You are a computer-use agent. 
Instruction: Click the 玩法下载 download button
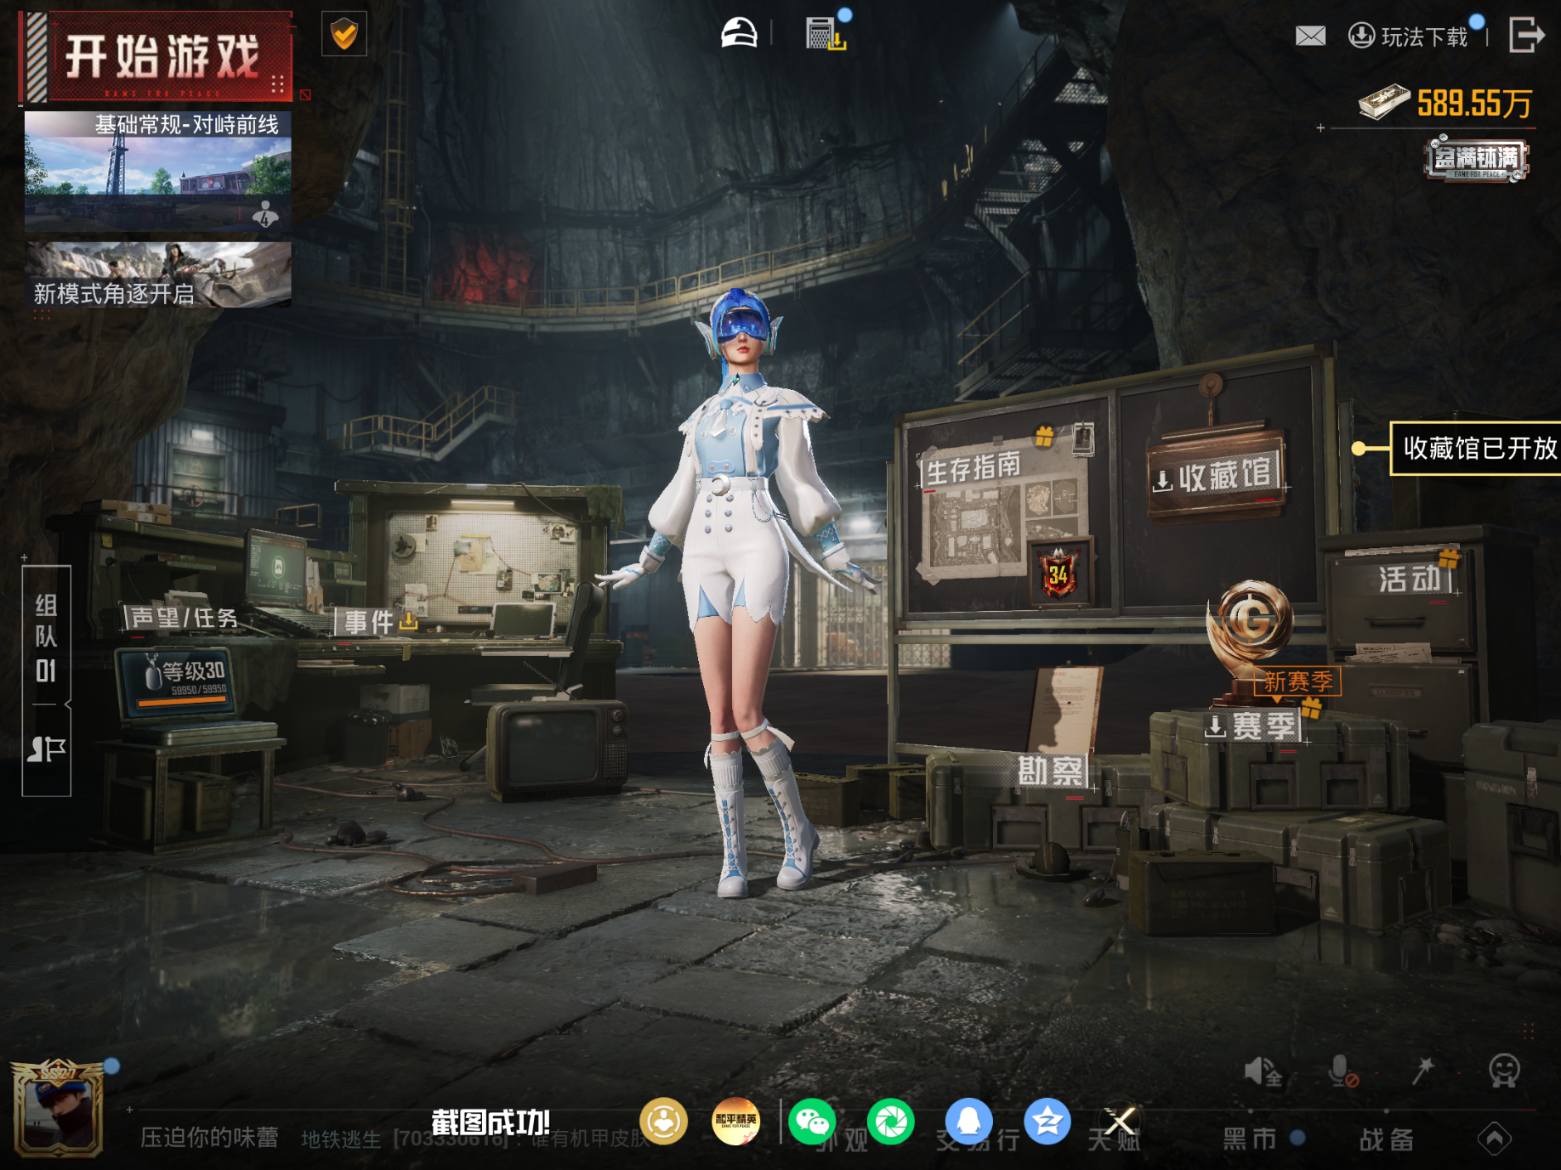(1409, 36)
